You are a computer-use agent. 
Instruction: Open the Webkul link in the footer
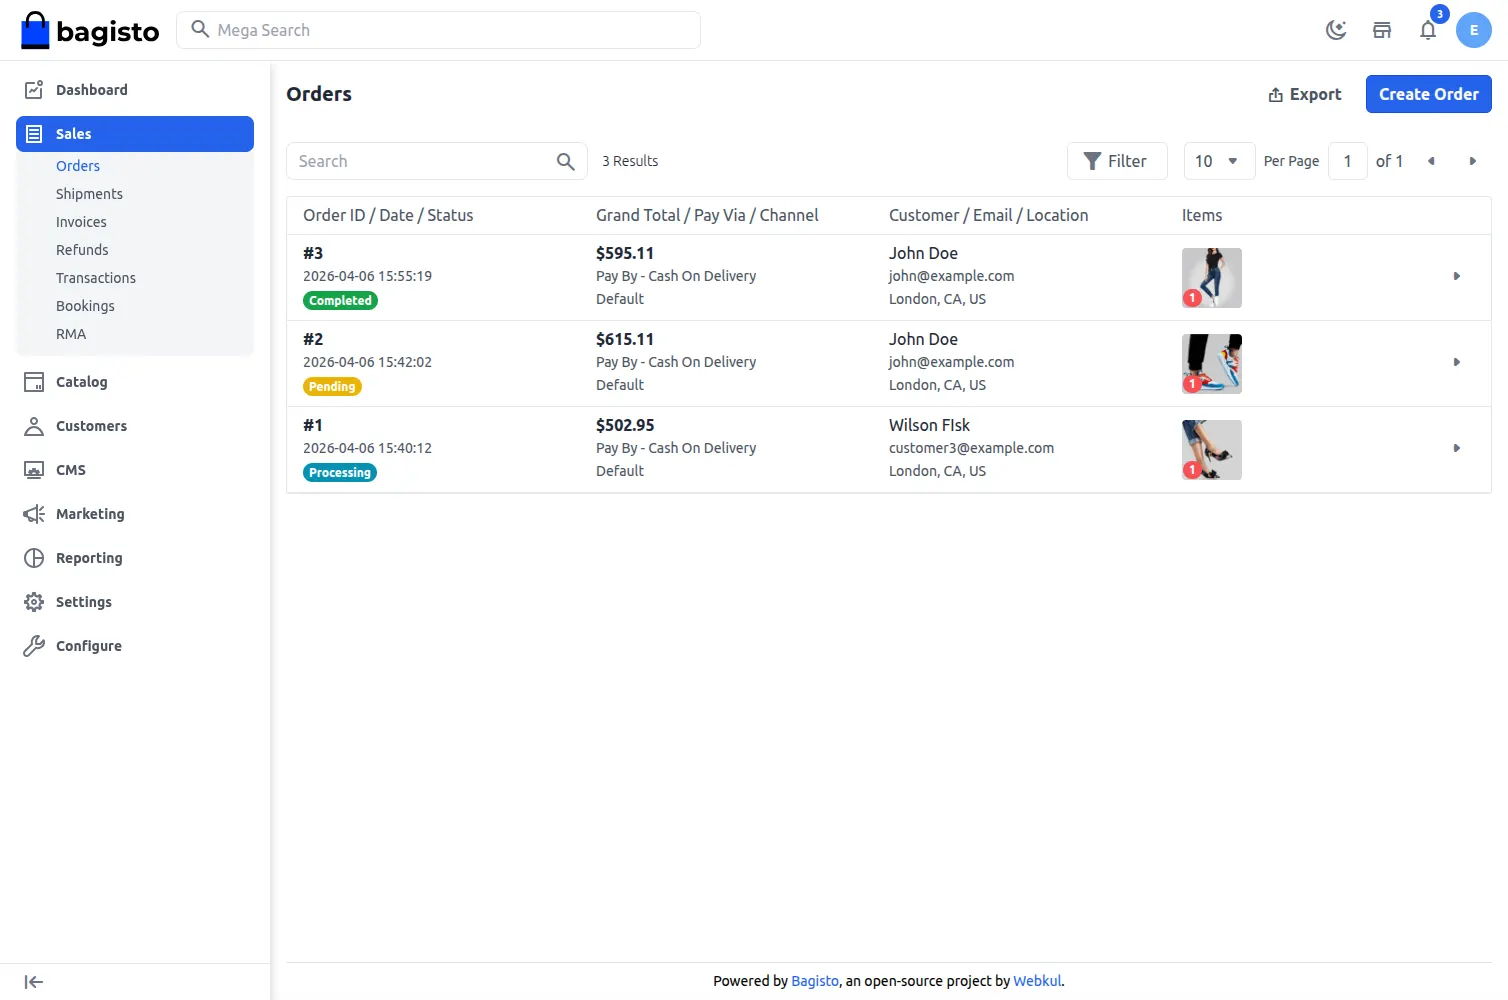(x=1037, y=980)
